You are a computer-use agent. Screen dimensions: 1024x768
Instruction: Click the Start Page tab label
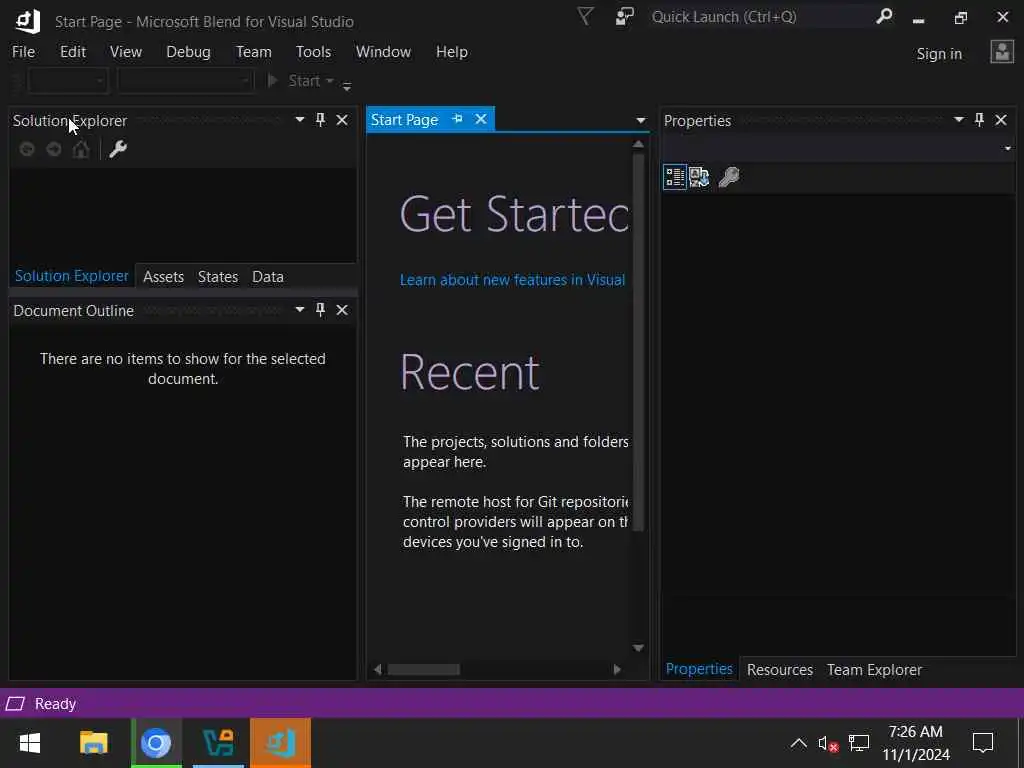pyautogui.click(x=404, y=120)
